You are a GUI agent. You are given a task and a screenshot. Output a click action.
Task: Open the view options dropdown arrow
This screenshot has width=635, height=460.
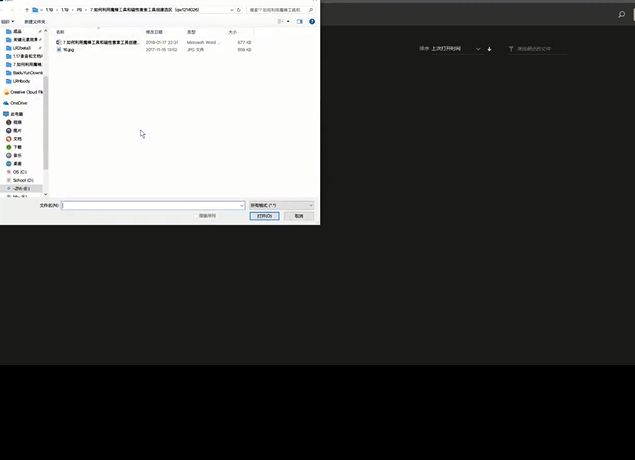coord(288,21)
